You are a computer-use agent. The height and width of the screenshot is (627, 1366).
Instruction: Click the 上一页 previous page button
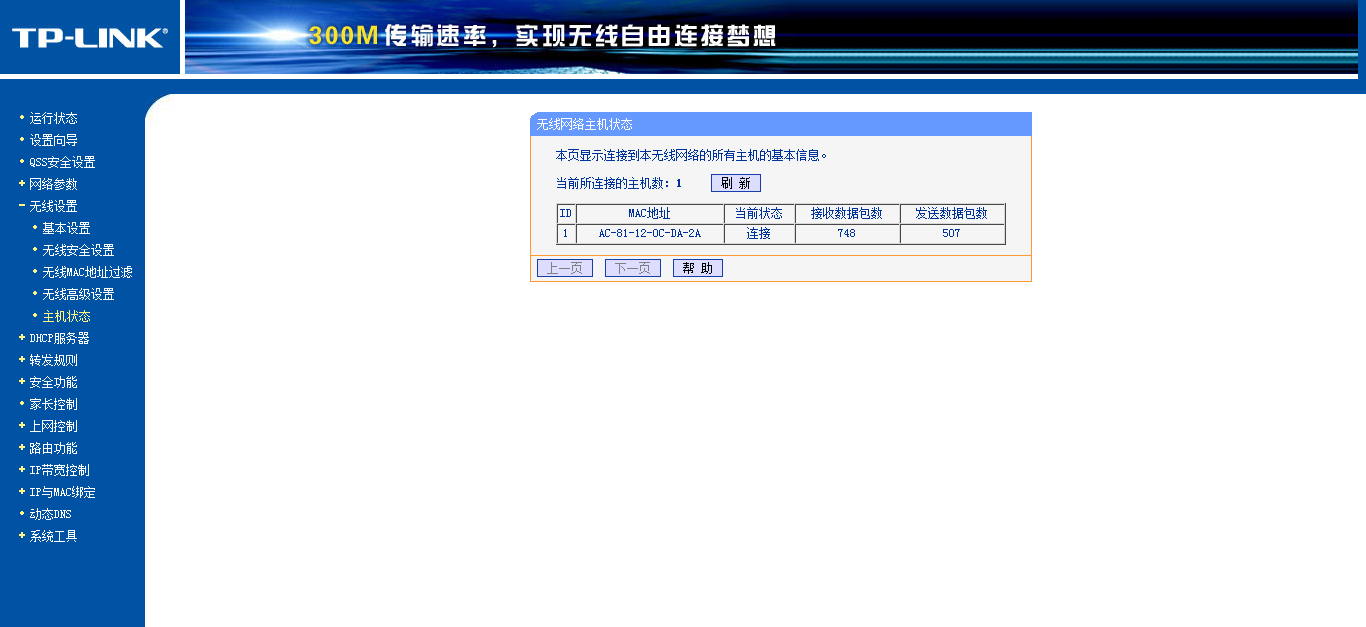point(565,268)
